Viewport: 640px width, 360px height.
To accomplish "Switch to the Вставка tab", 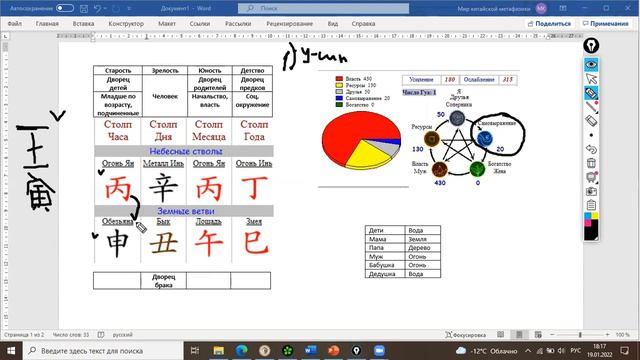I will coord(83,24).
